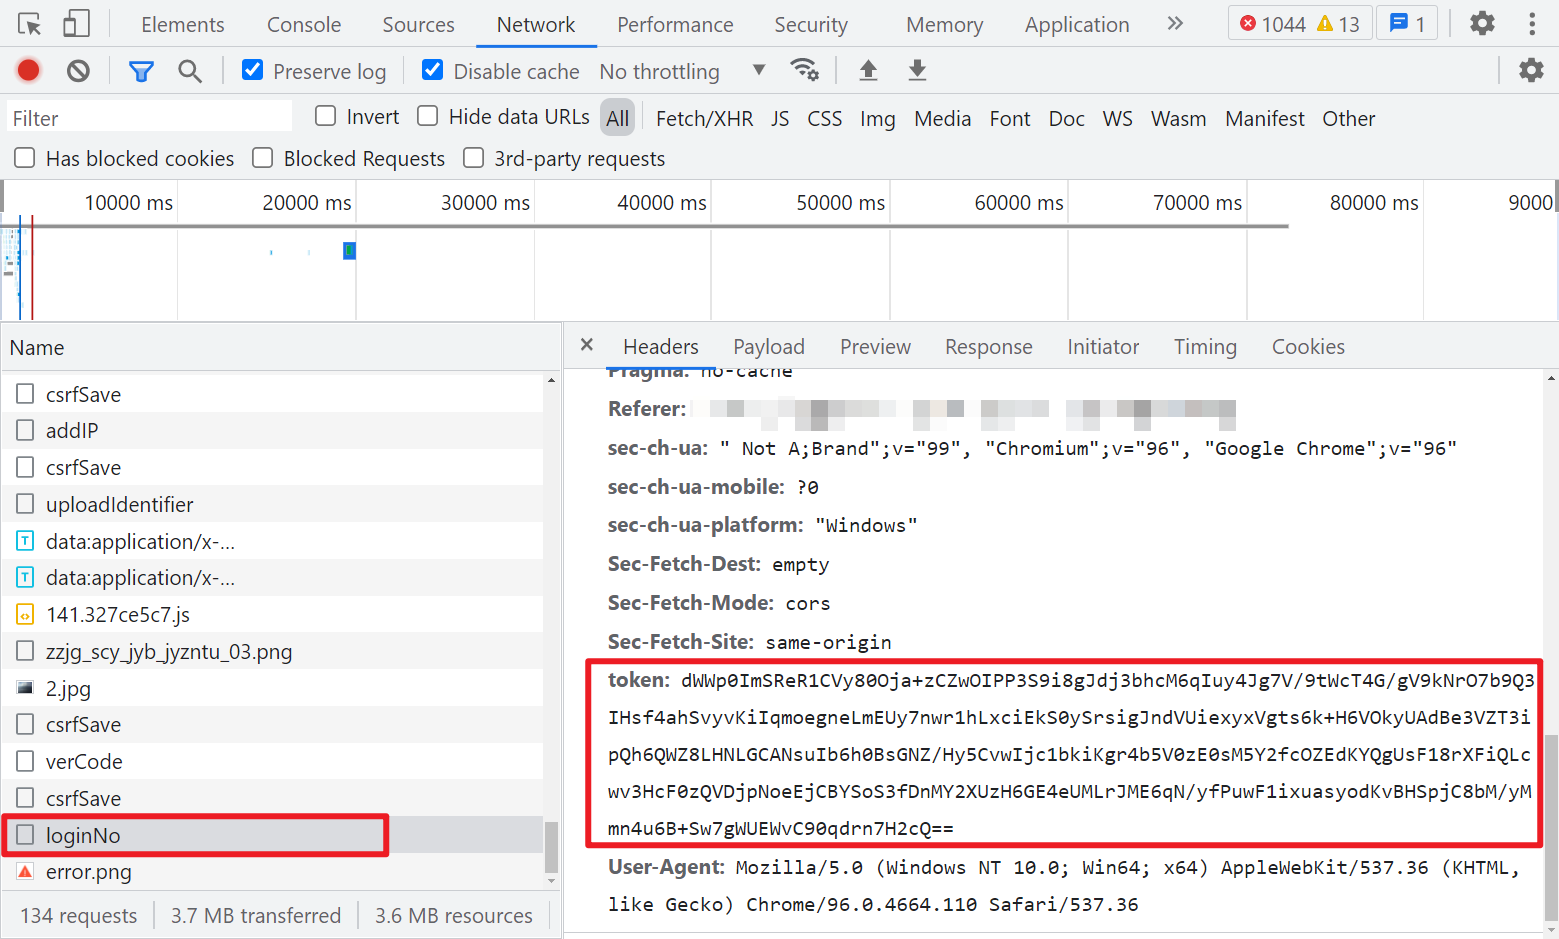Stop recording network log

click(x=28, y=70)
